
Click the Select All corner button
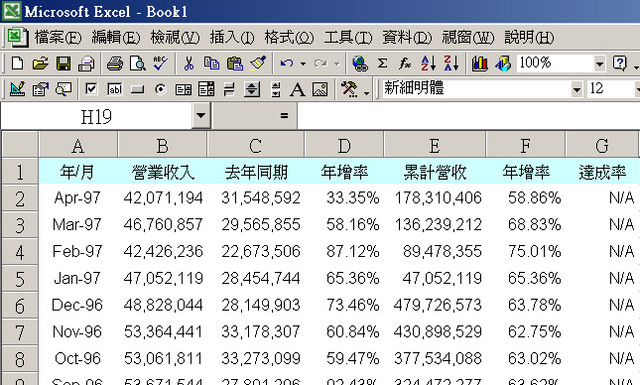coord(20,145)
